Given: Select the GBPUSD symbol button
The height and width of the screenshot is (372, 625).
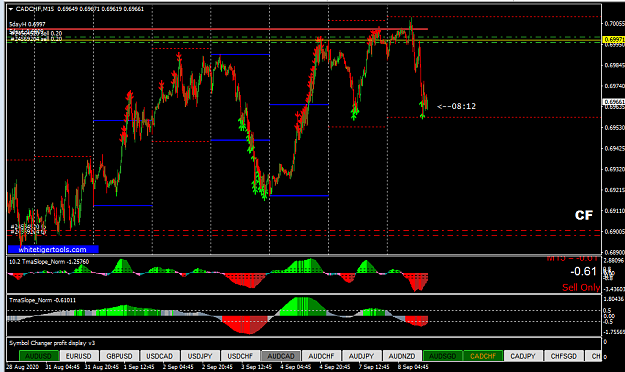Looking at the screenshot, I should [120, 356].
